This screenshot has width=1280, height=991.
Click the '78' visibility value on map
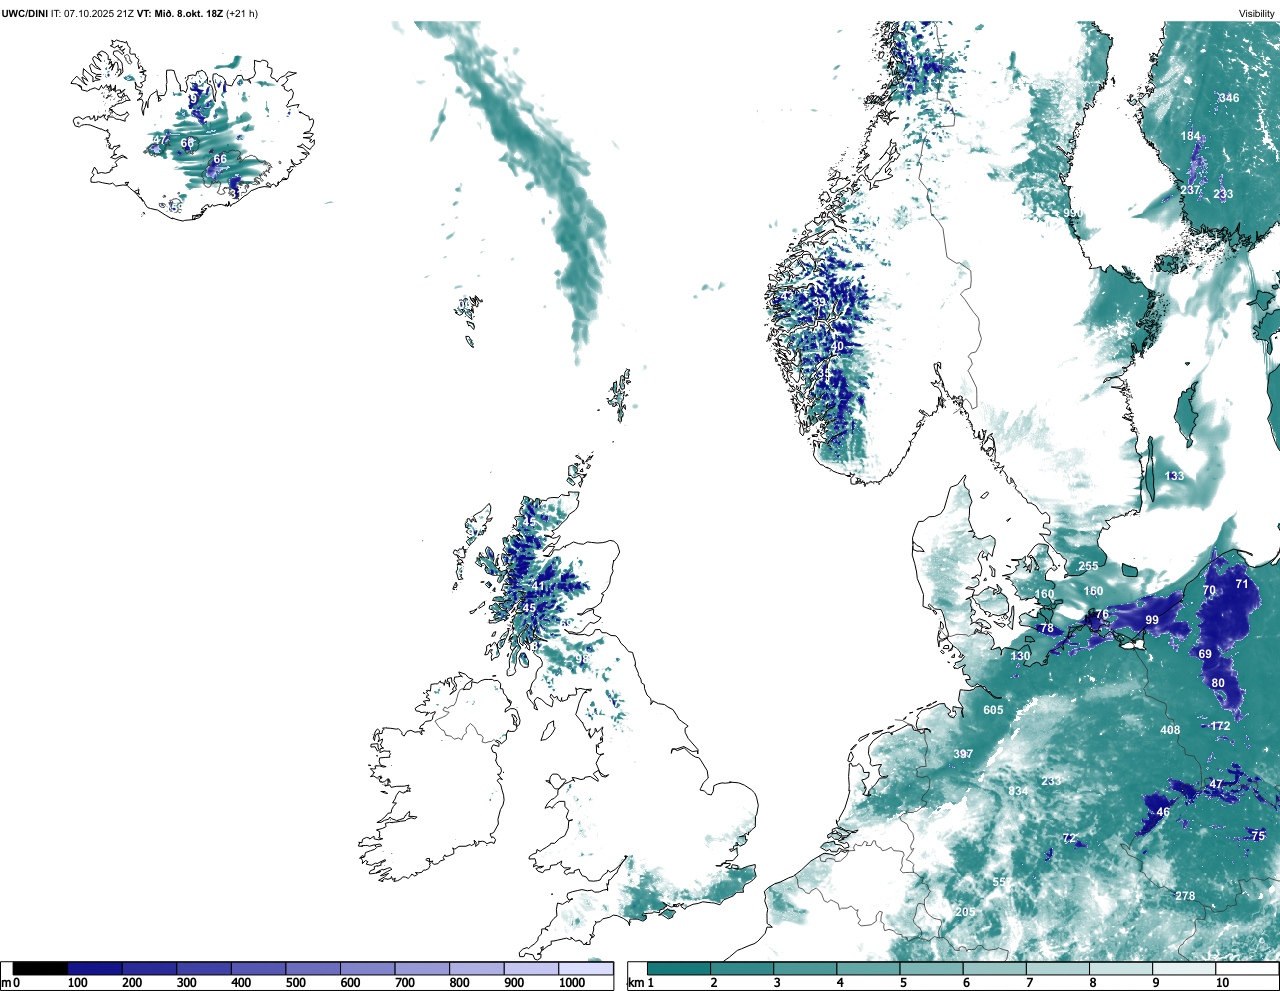pyautogui.click(x=1047, y=629)
